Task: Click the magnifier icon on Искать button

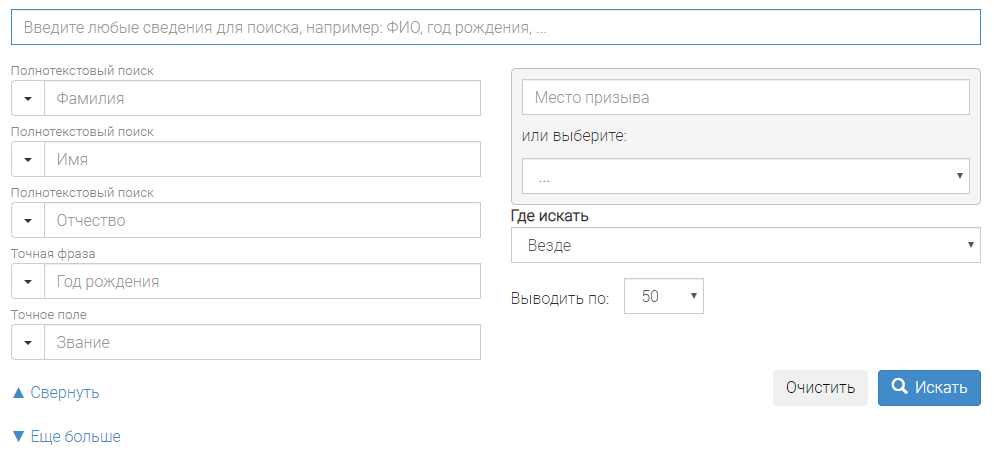Action: point(899,387)
